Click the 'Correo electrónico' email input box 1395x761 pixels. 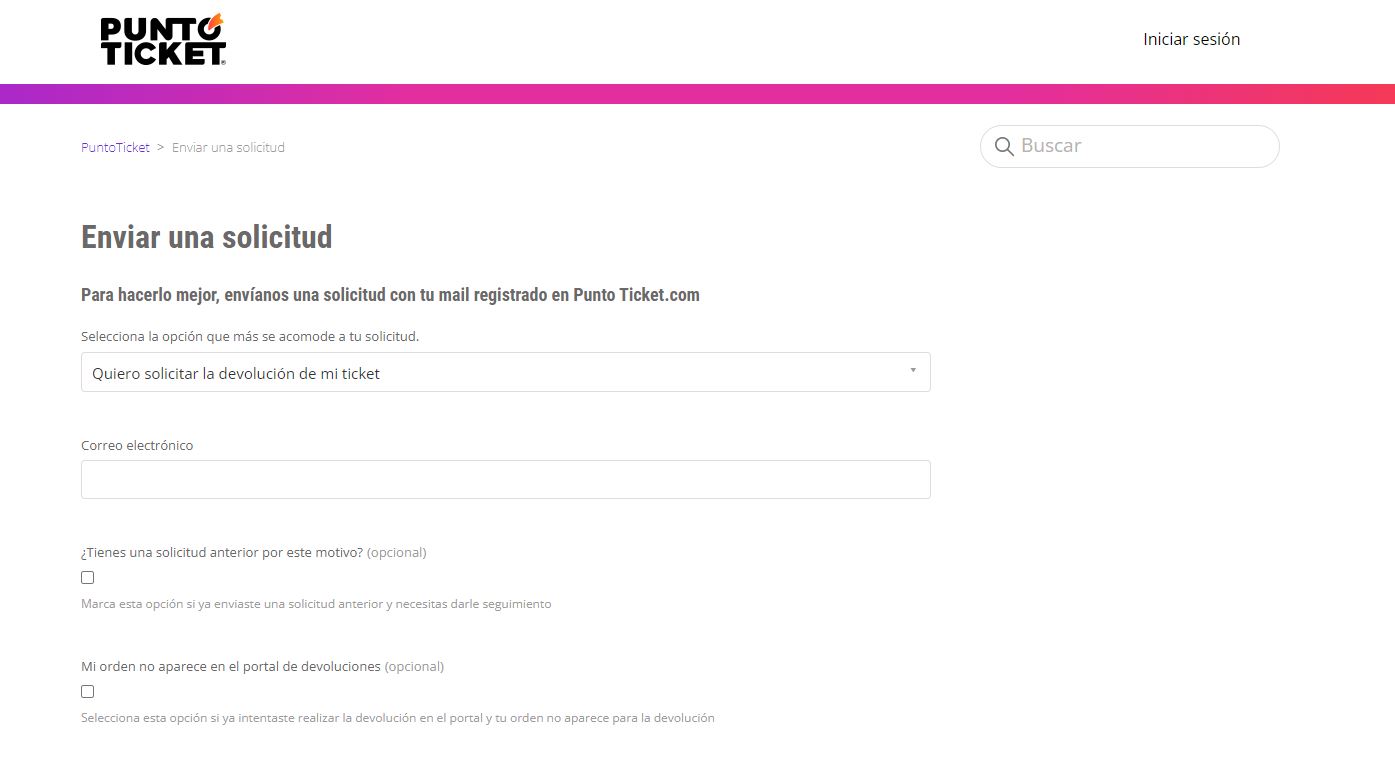505,479
